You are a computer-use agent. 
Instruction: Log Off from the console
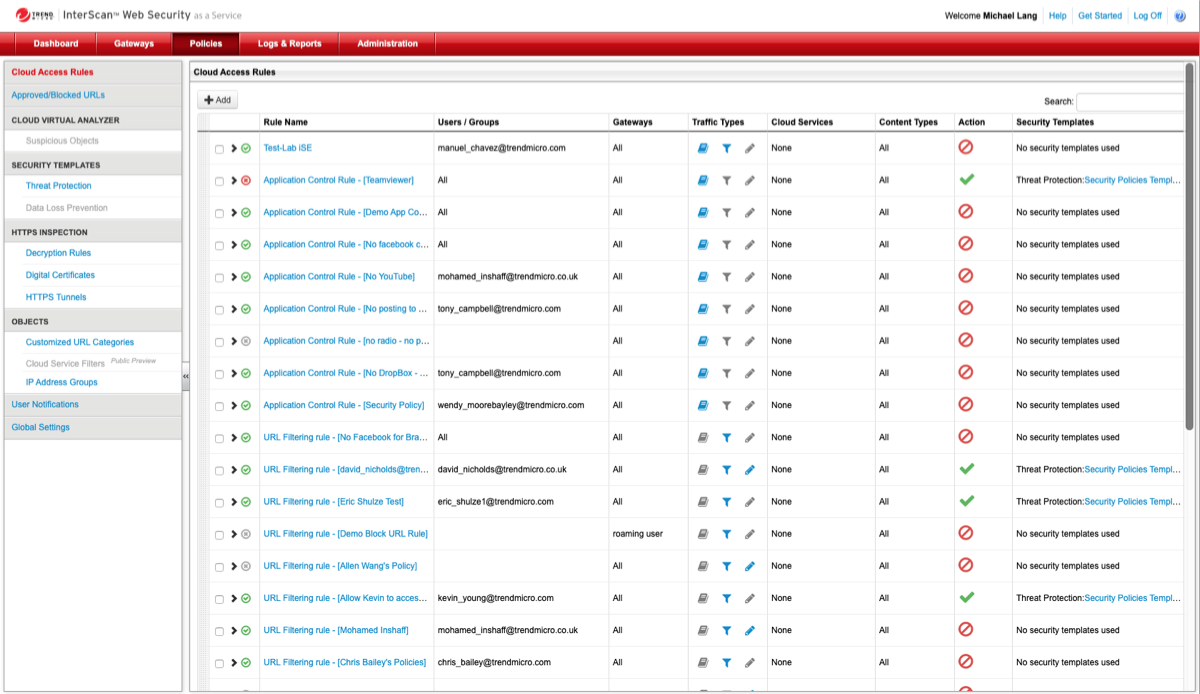[1148, 16]
